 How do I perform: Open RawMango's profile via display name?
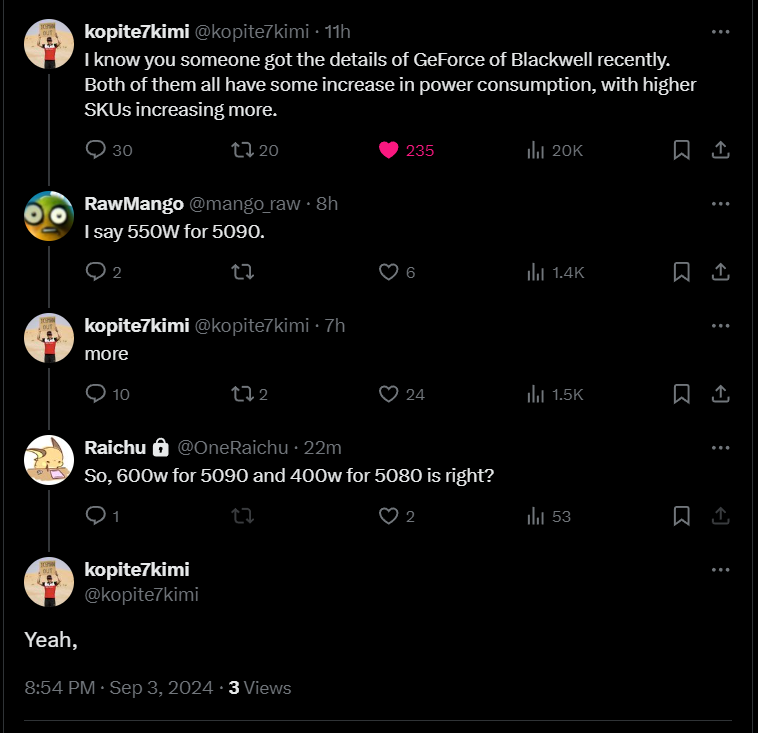(x=133, y=203)
